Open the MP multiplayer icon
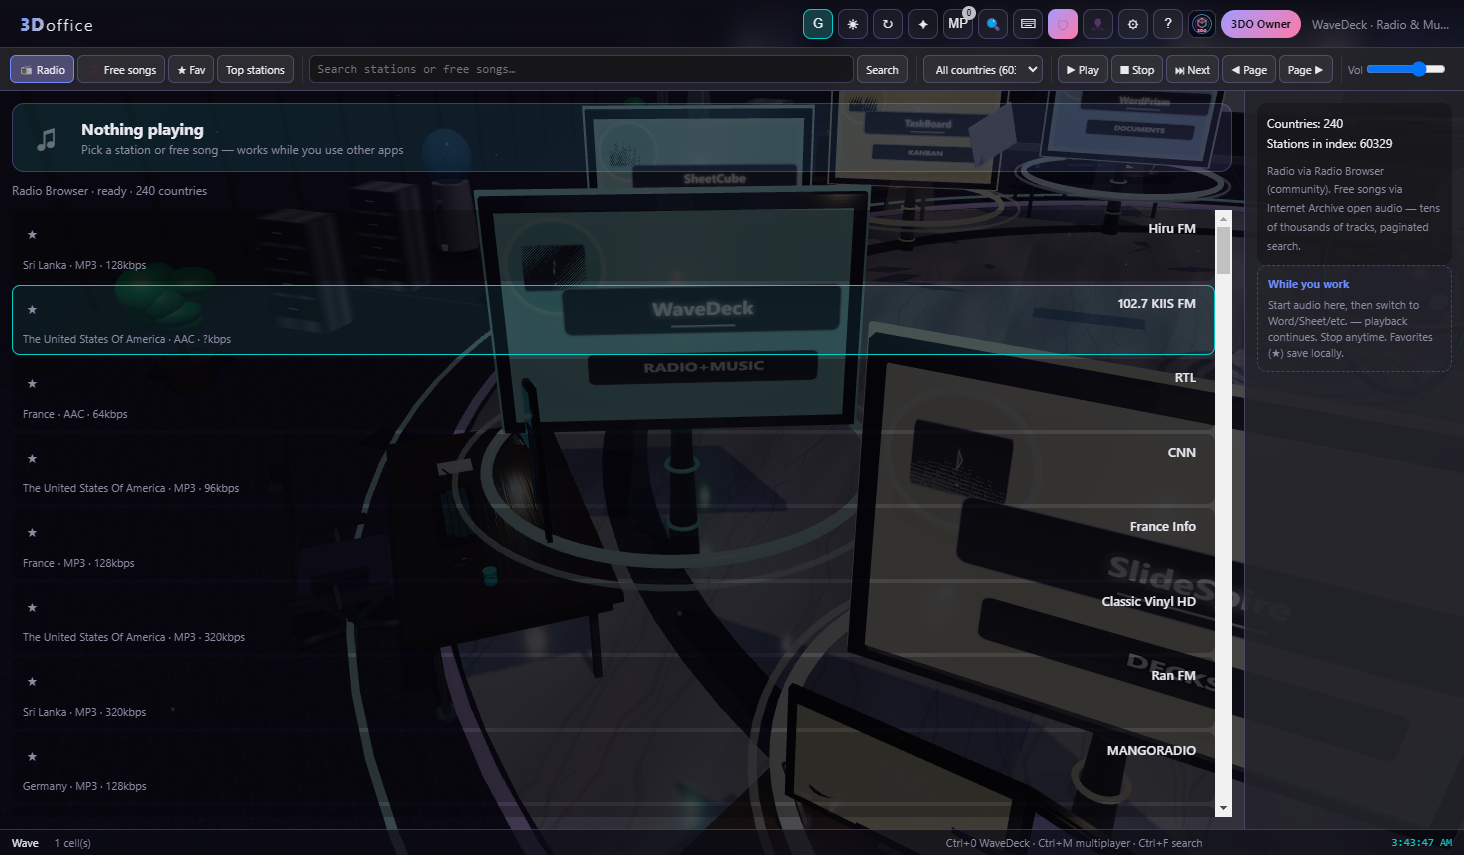The image size is (1464, 855). point(958,24)
